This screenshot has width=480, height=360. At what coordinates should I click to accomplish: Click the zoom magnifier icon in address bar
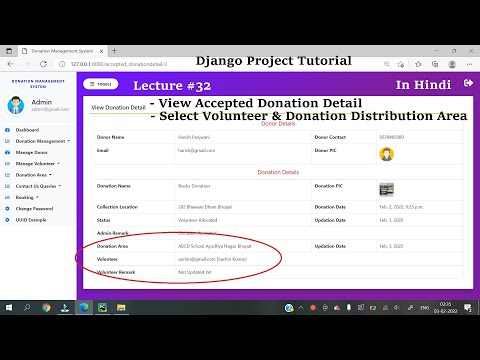click(x=387, y=64)
